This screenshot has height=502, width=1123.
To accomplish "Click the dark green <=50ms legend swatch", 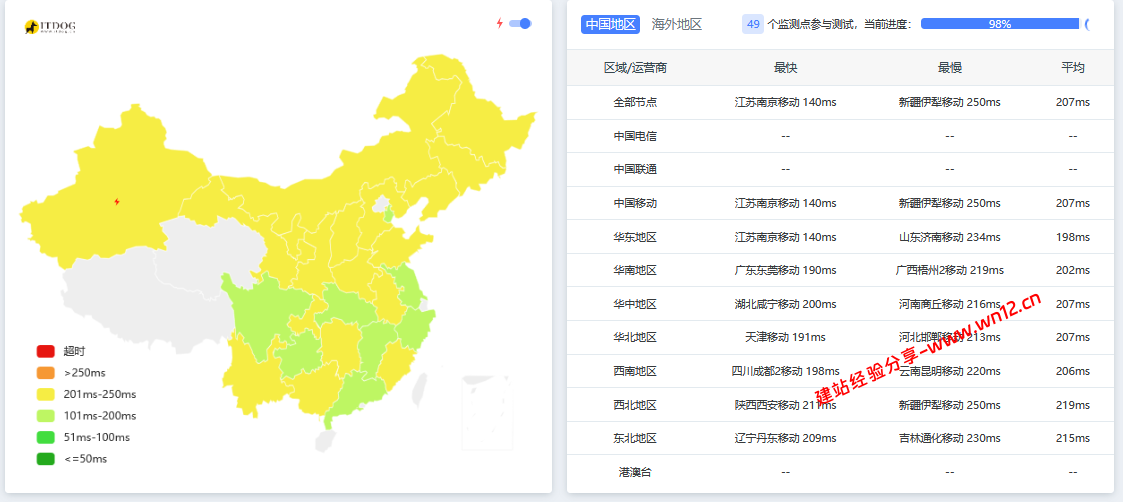I will pos(46,459).
